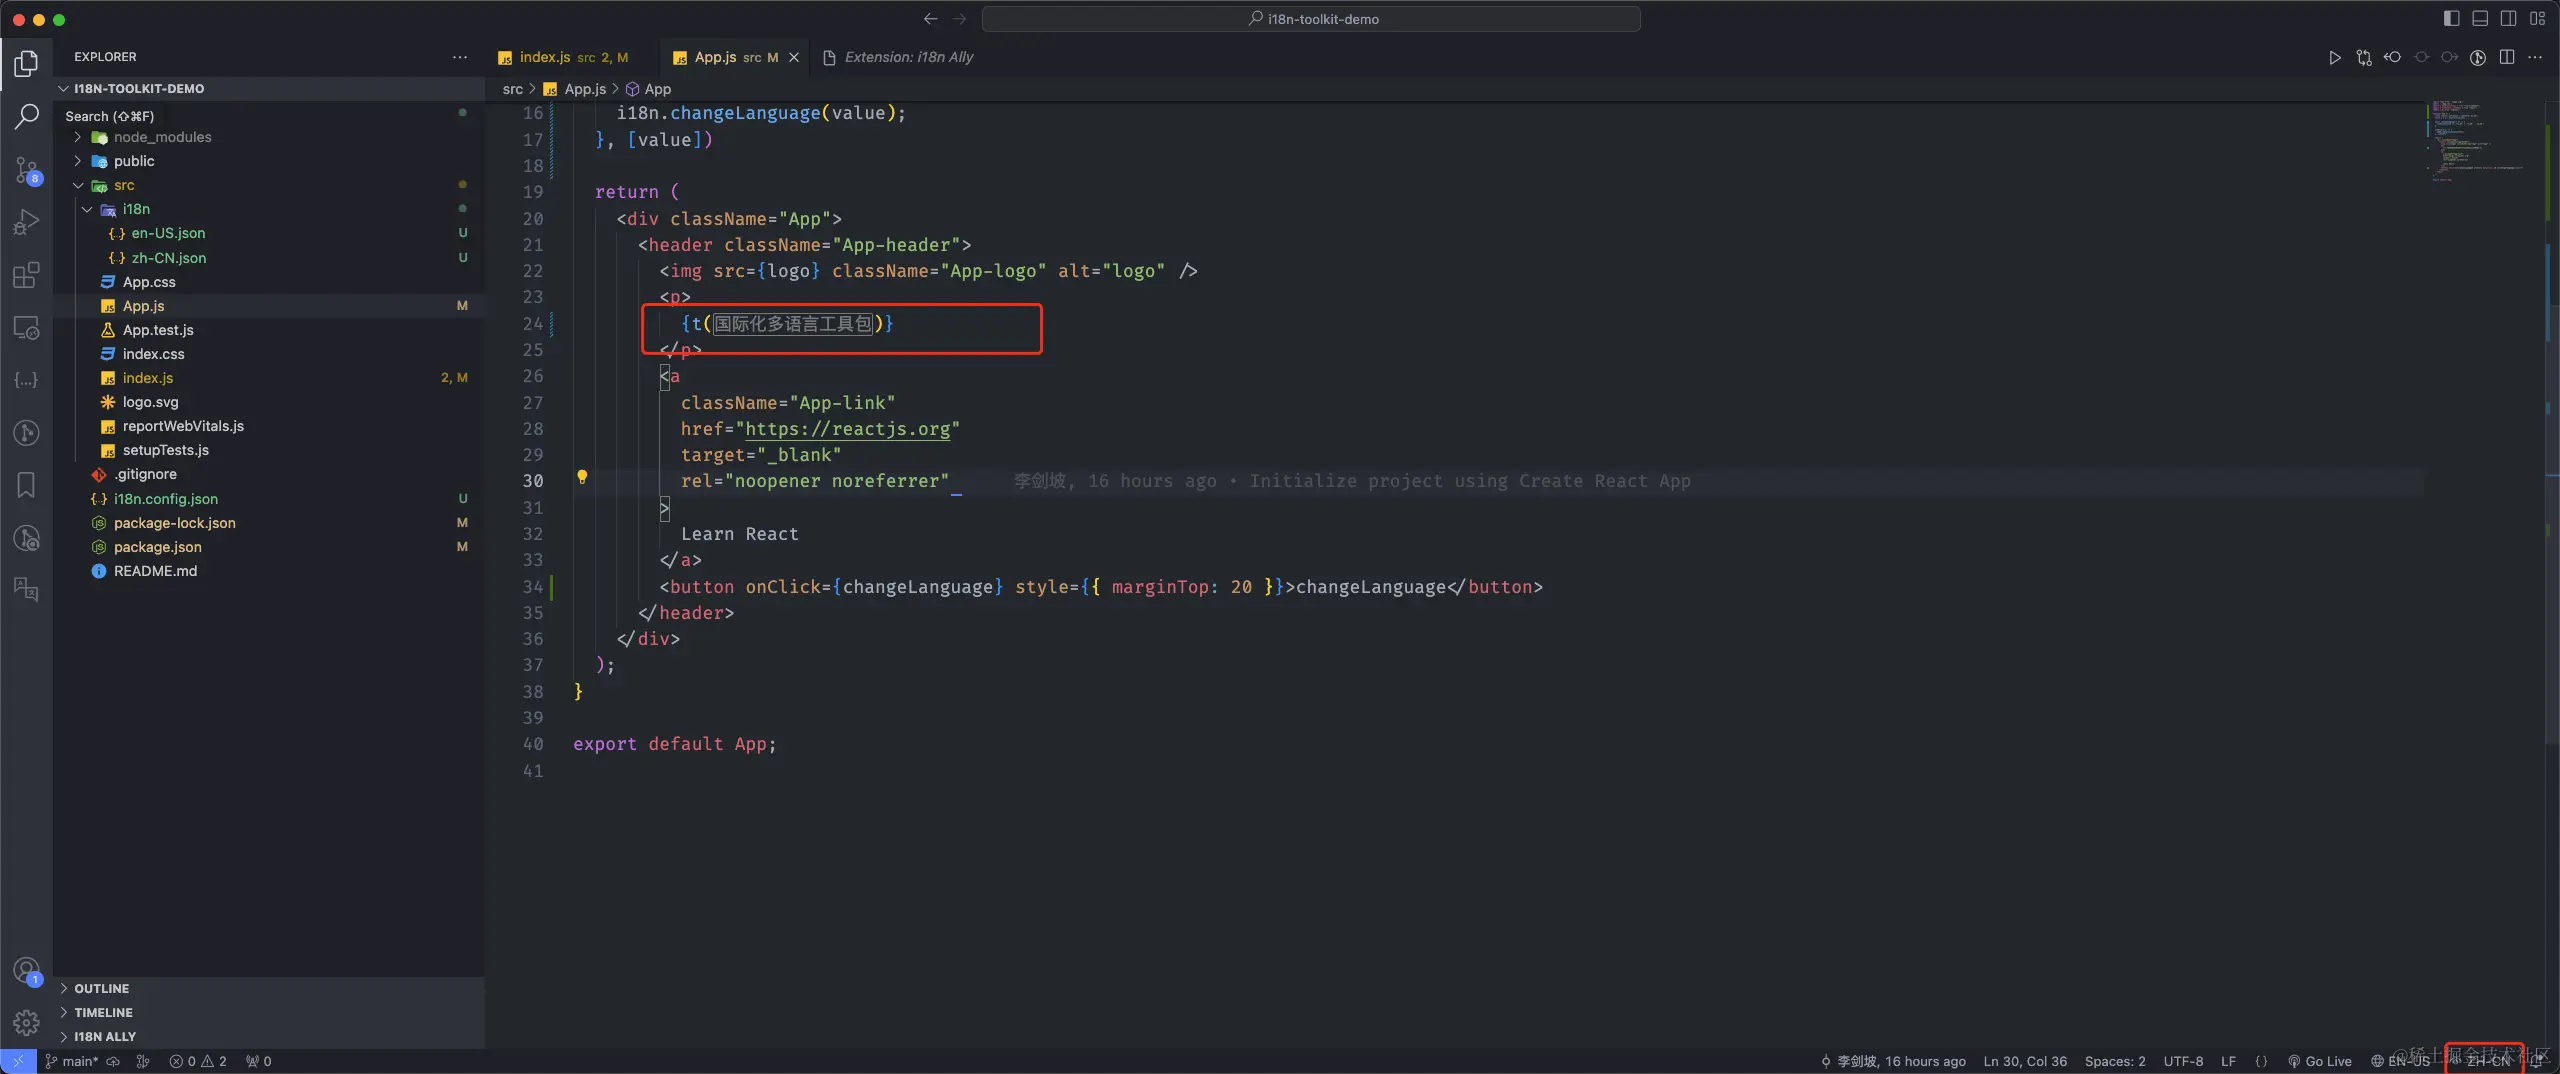Viewport: 2560px width, 1074px height.
Task: Open the Extensions view in activity bar
Action: [x=27, y=275]
